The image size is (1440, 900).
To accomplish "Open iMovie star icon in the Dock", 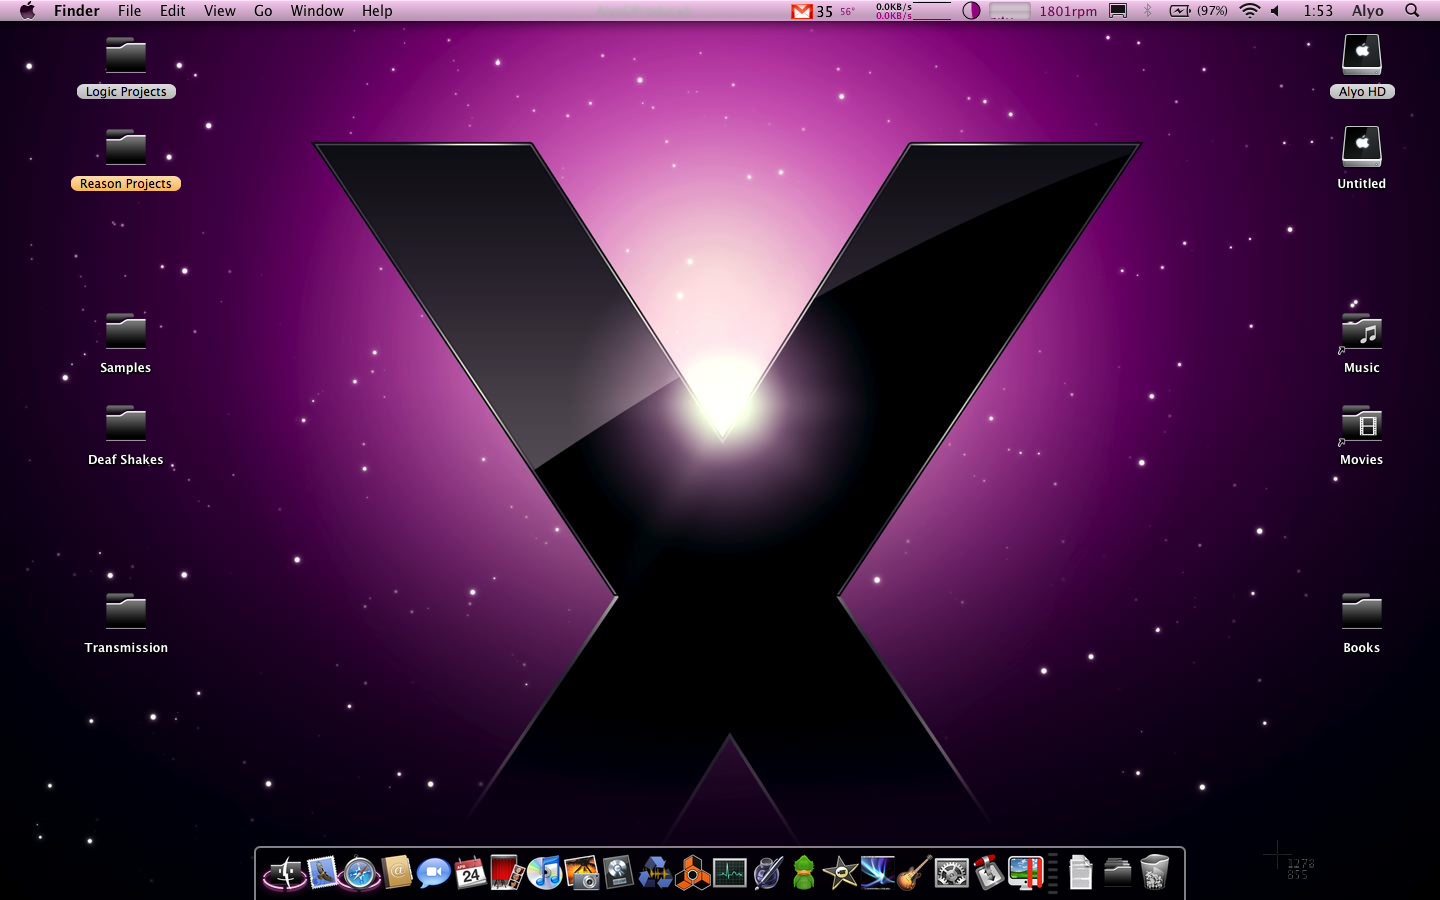I will tap(840, 873).
